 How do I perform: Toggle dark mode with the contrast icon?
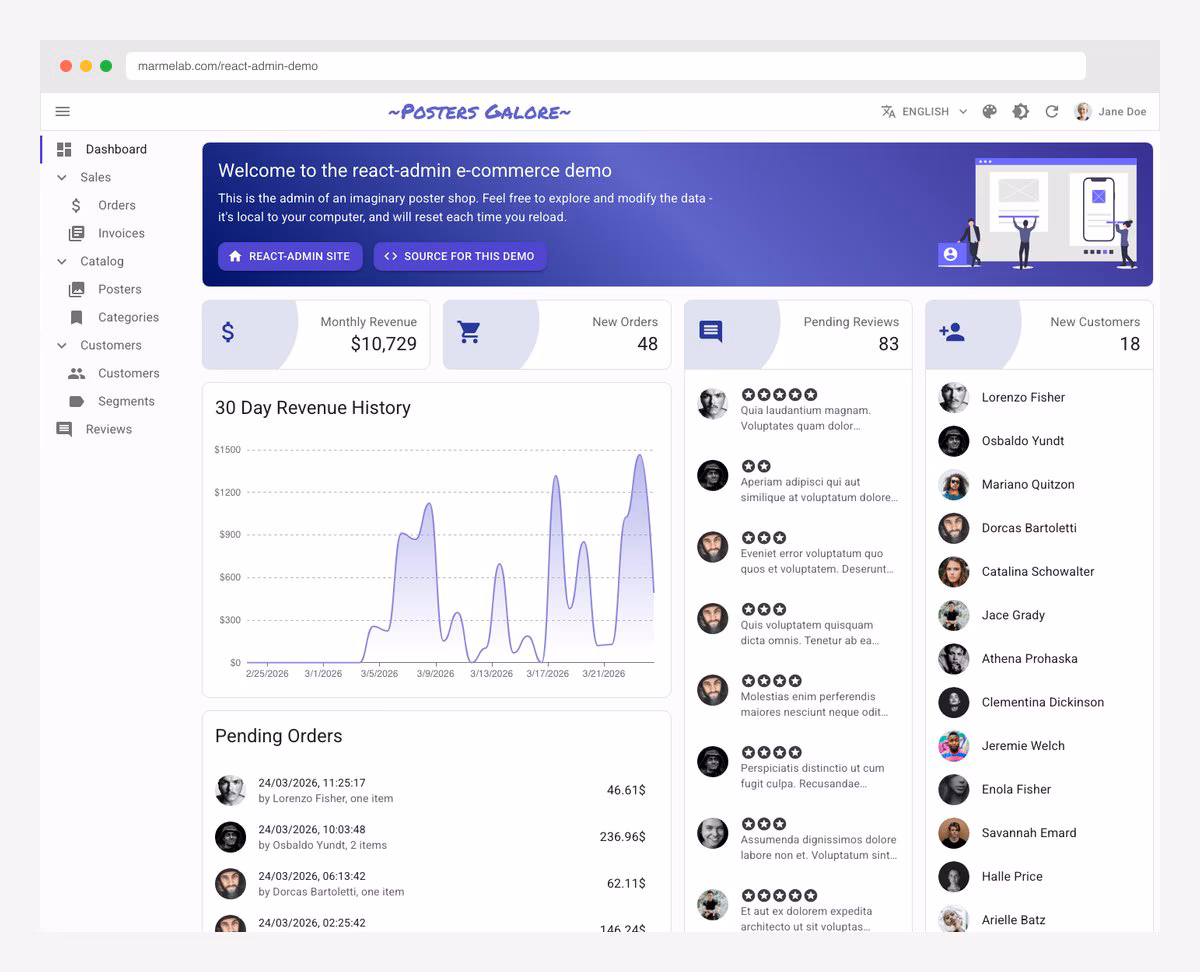coord(1020,111)
